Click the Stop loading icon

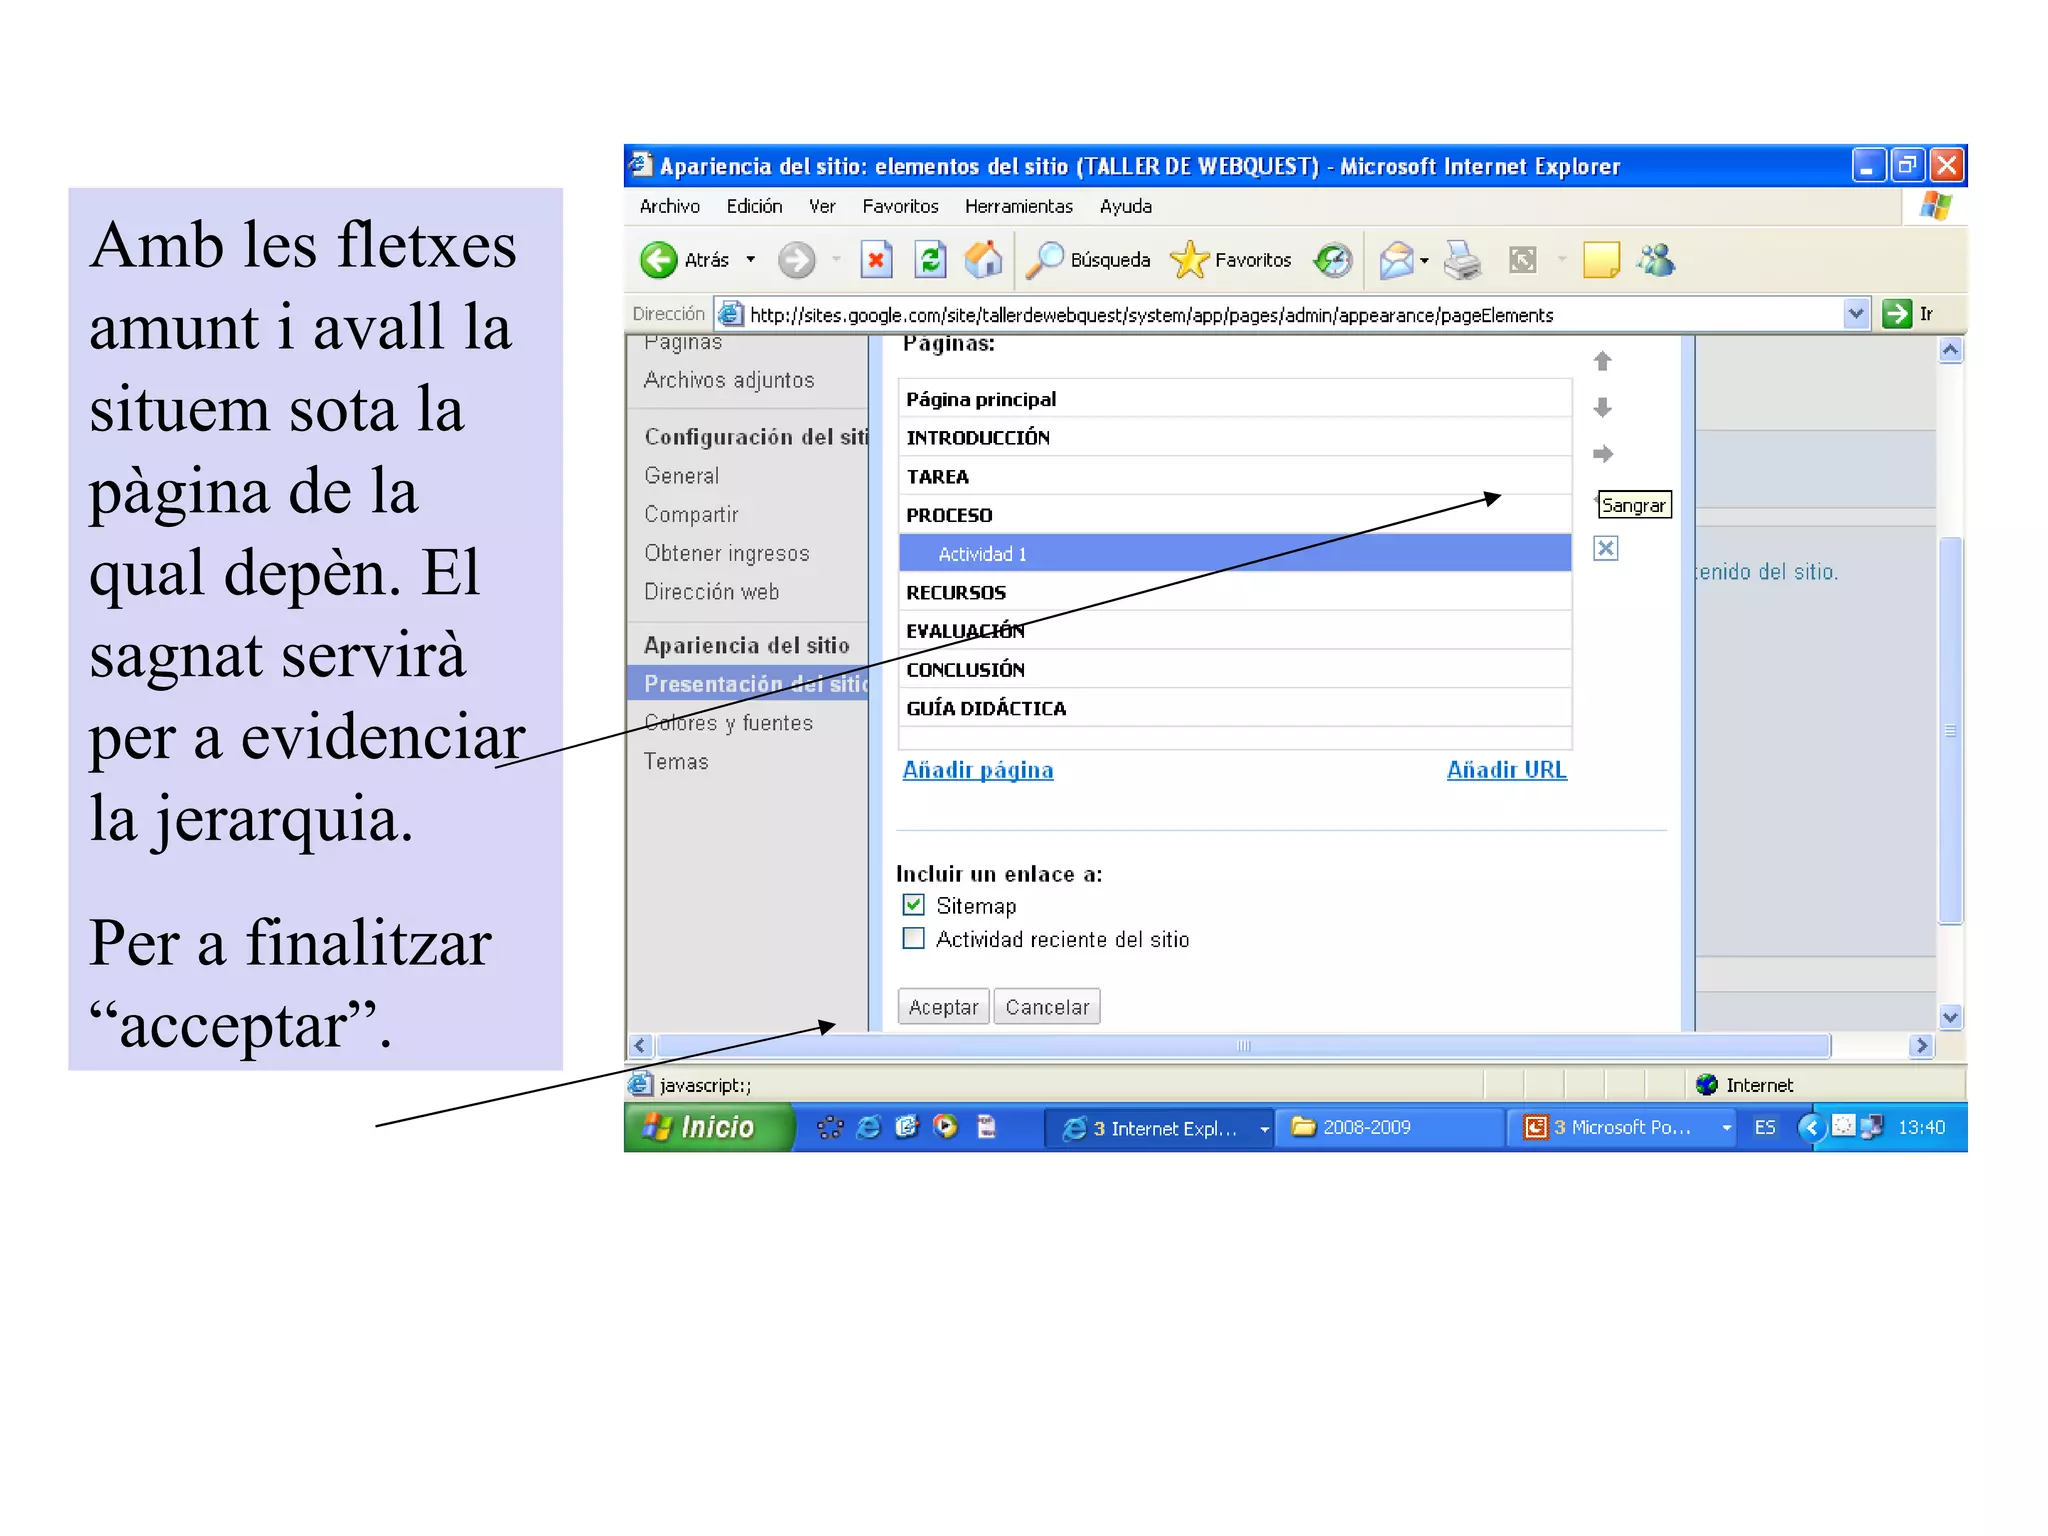point(876,260)
